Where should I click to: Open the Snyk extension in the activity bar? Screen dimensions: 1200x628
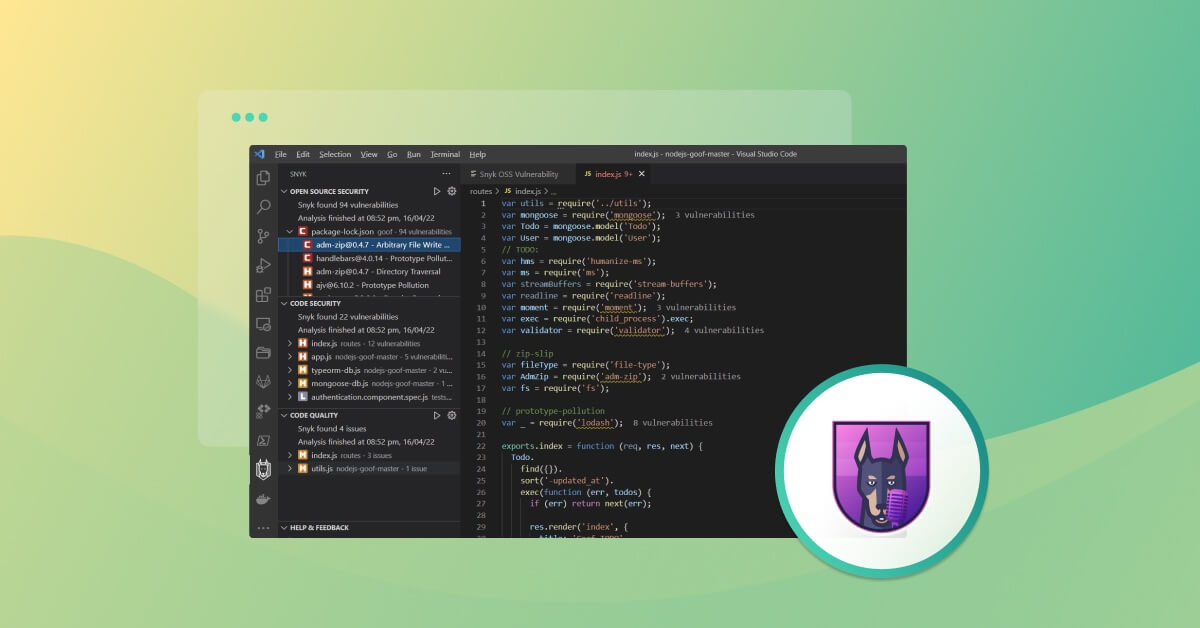click(x=263, y=466)
